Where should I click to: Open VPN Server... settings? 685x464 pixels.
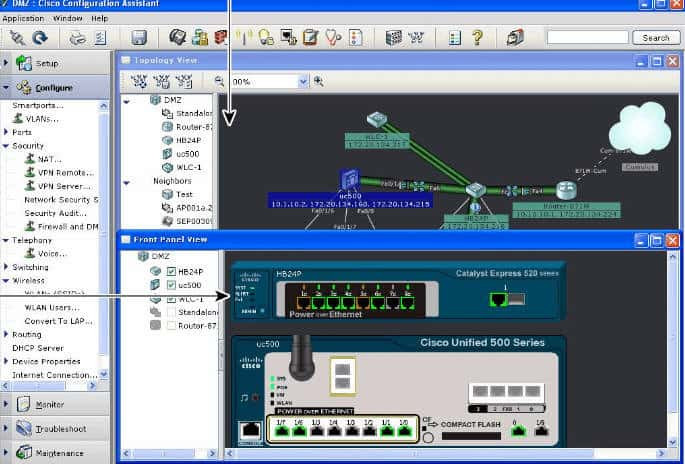coord(65,187)
